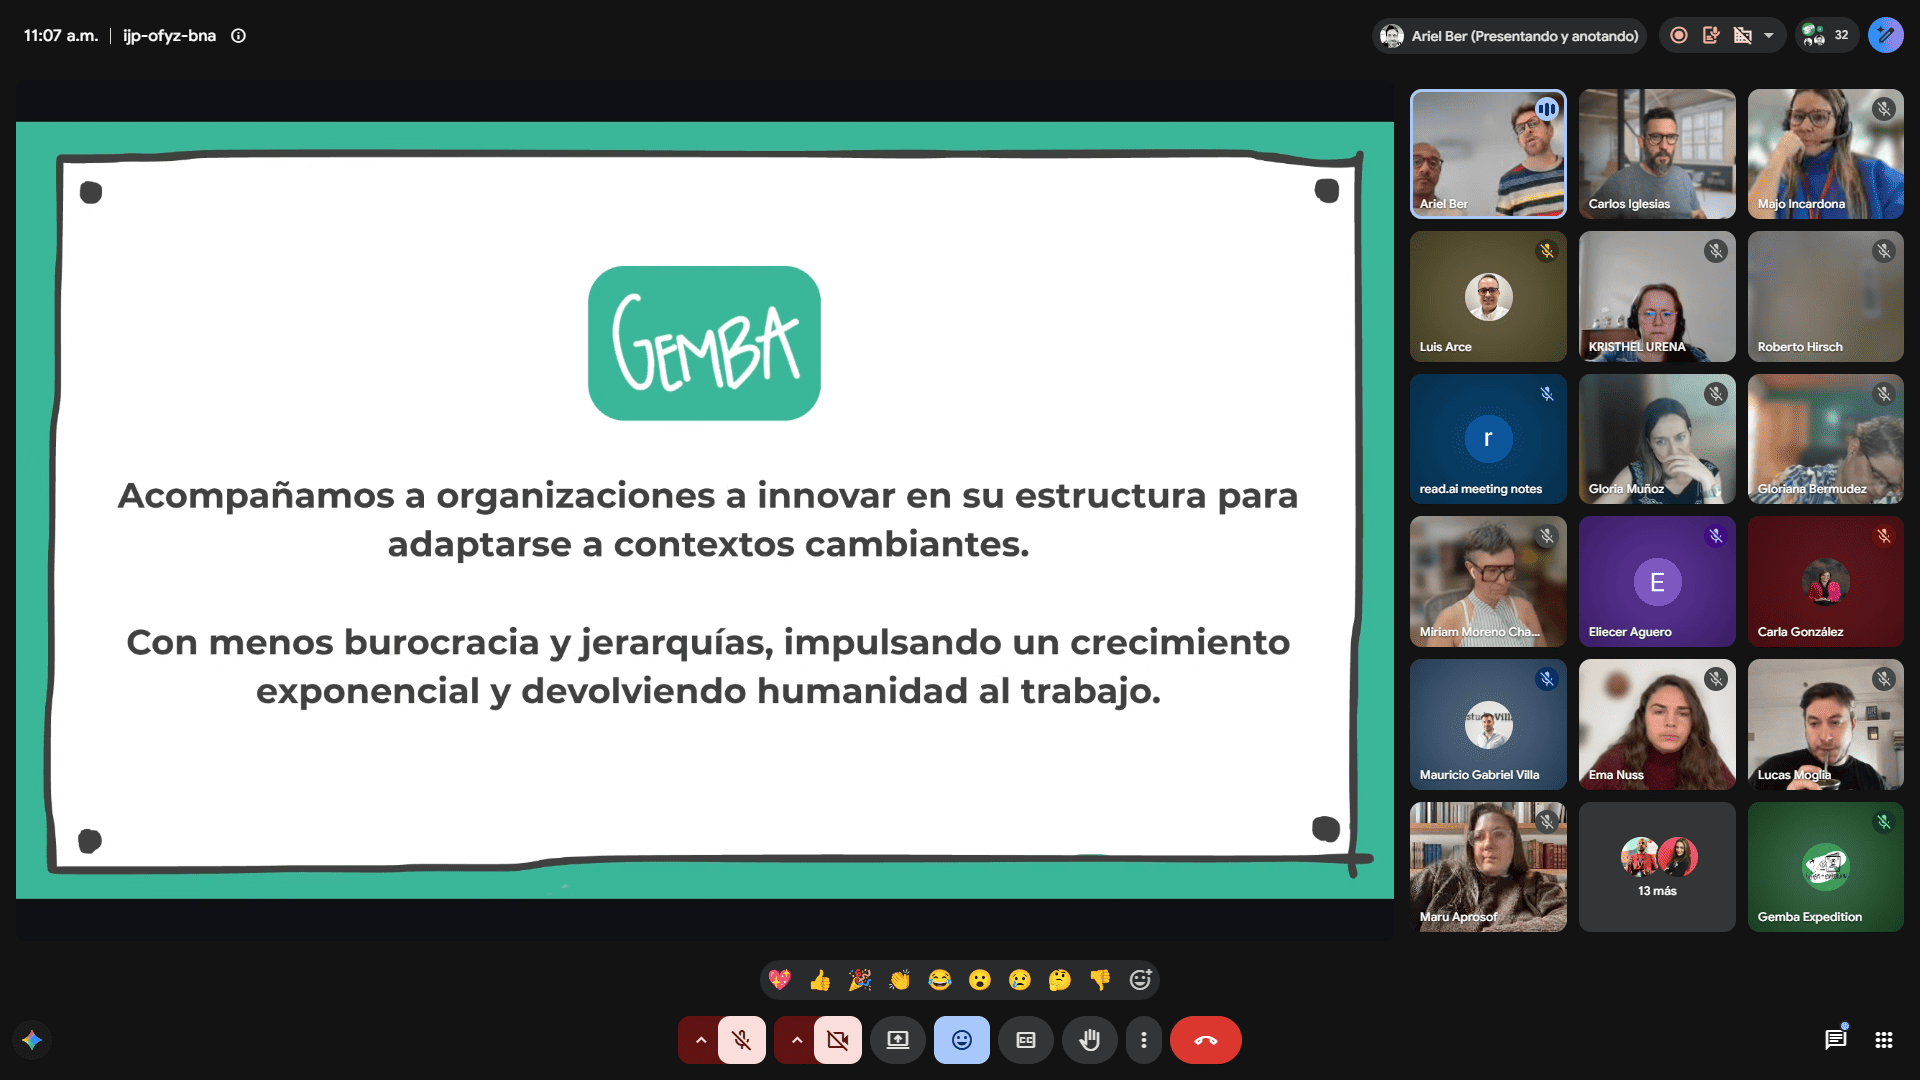The height and width of the screenshot is (1080, 1920).
Task: Open Gemini note-taking pencil button
Action: 1885,36
